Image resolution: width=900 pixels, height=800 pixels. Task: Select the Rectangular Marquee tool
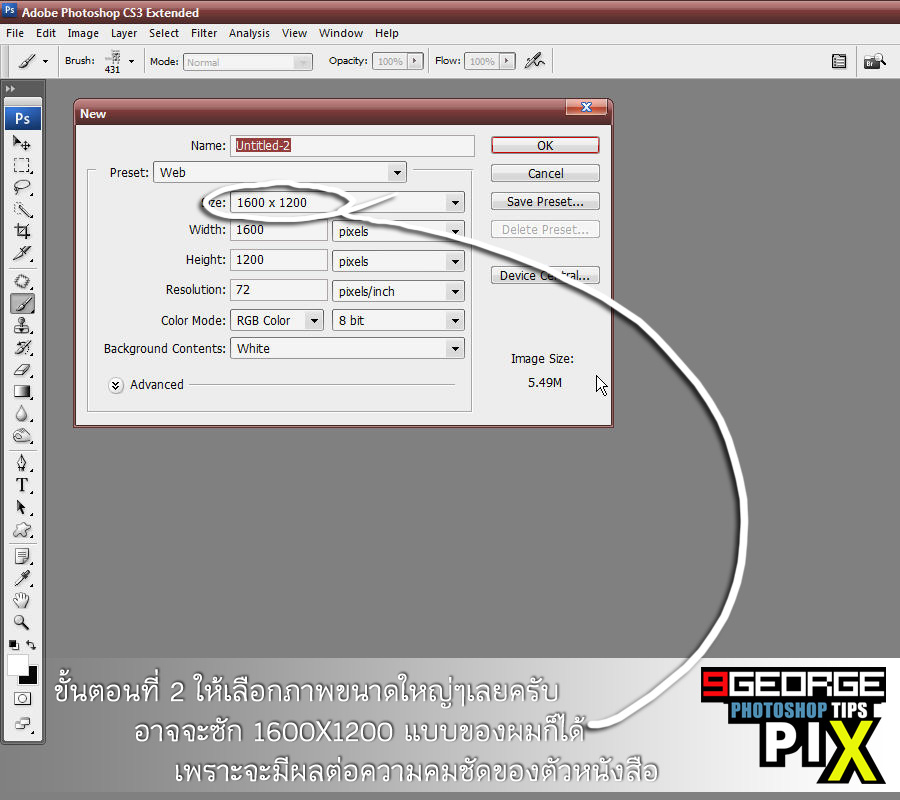[x=22, y=166]
